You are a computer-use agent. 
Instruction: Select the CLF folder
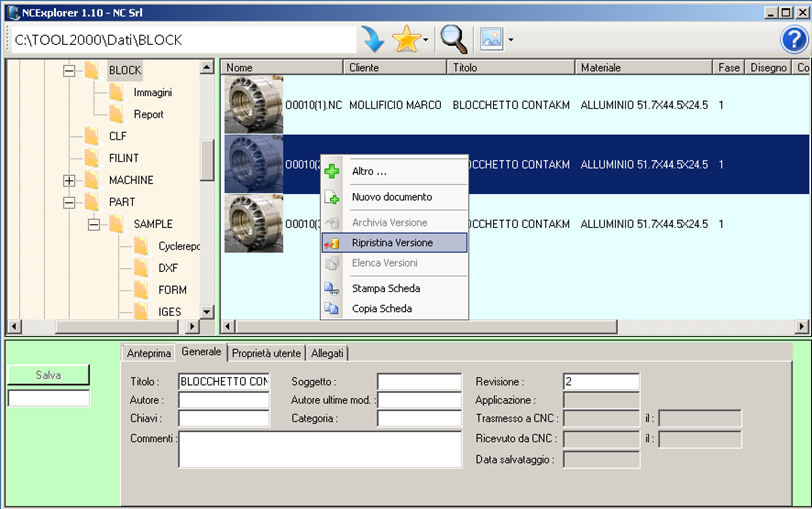click(118, 136)
